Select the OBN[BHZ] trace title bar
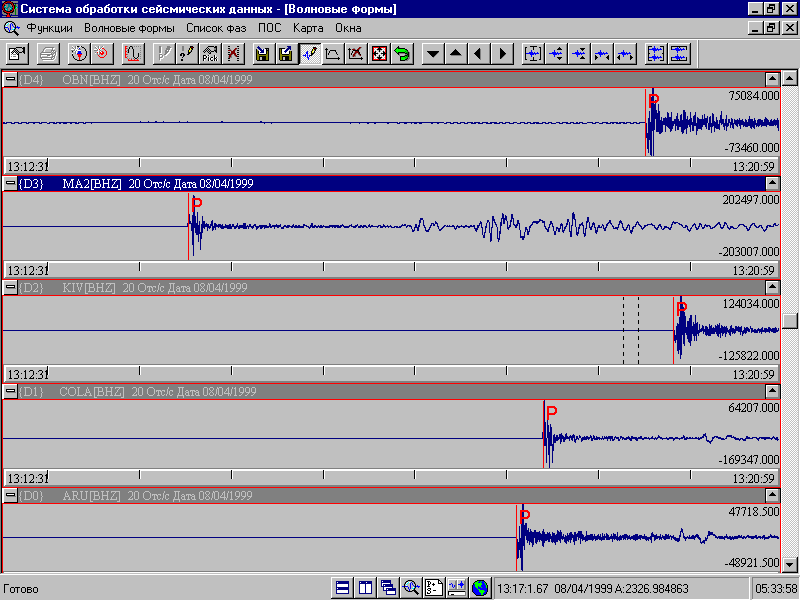Image resolution: width=800 pixels, height=600 pixels. point(390,79)
